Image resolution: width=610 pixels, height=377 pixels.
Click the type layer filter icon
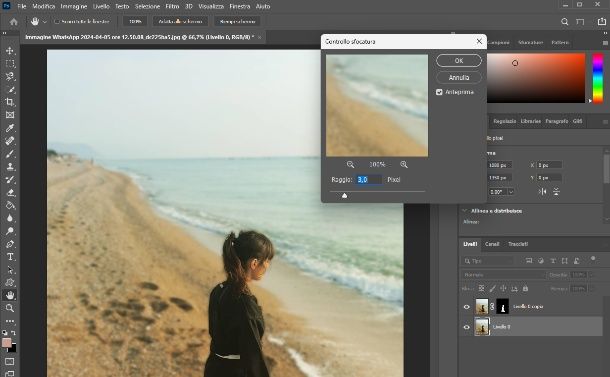click(x=553, y=261)
